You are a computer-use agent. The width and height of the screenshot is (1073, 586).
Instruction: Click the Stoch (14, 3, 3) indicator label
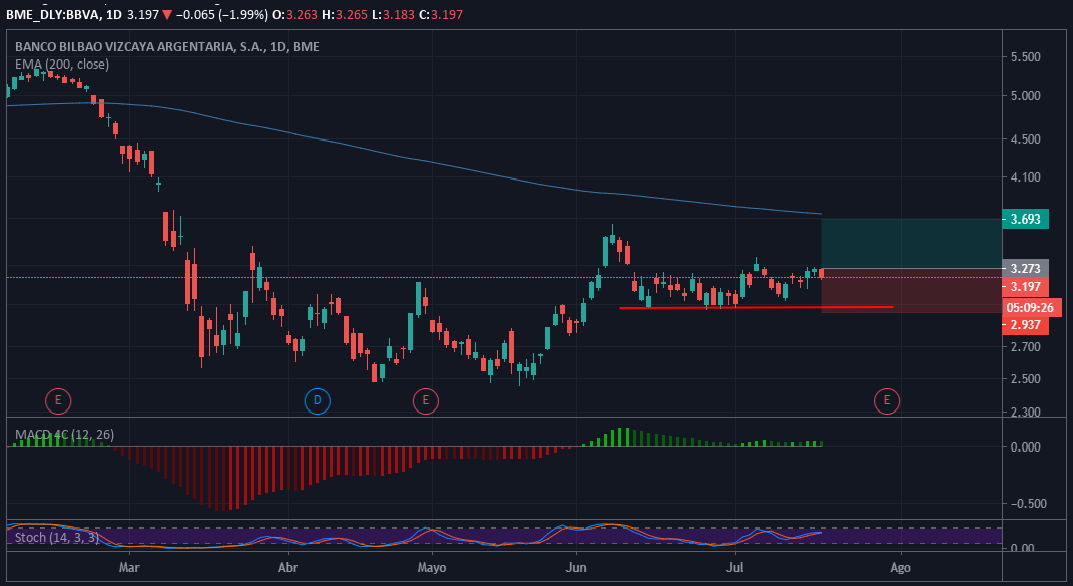coord(57,538)
